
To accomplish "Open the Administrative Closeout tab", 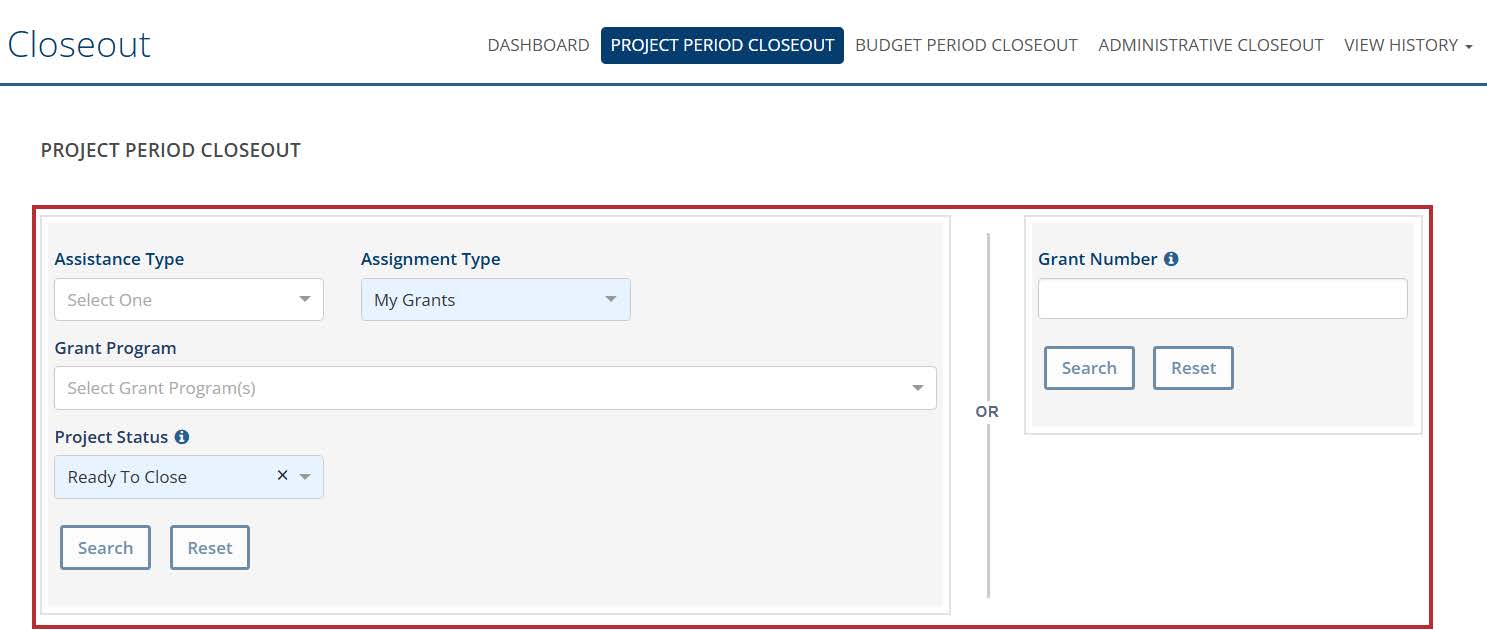I will (x=1210, y=45).
